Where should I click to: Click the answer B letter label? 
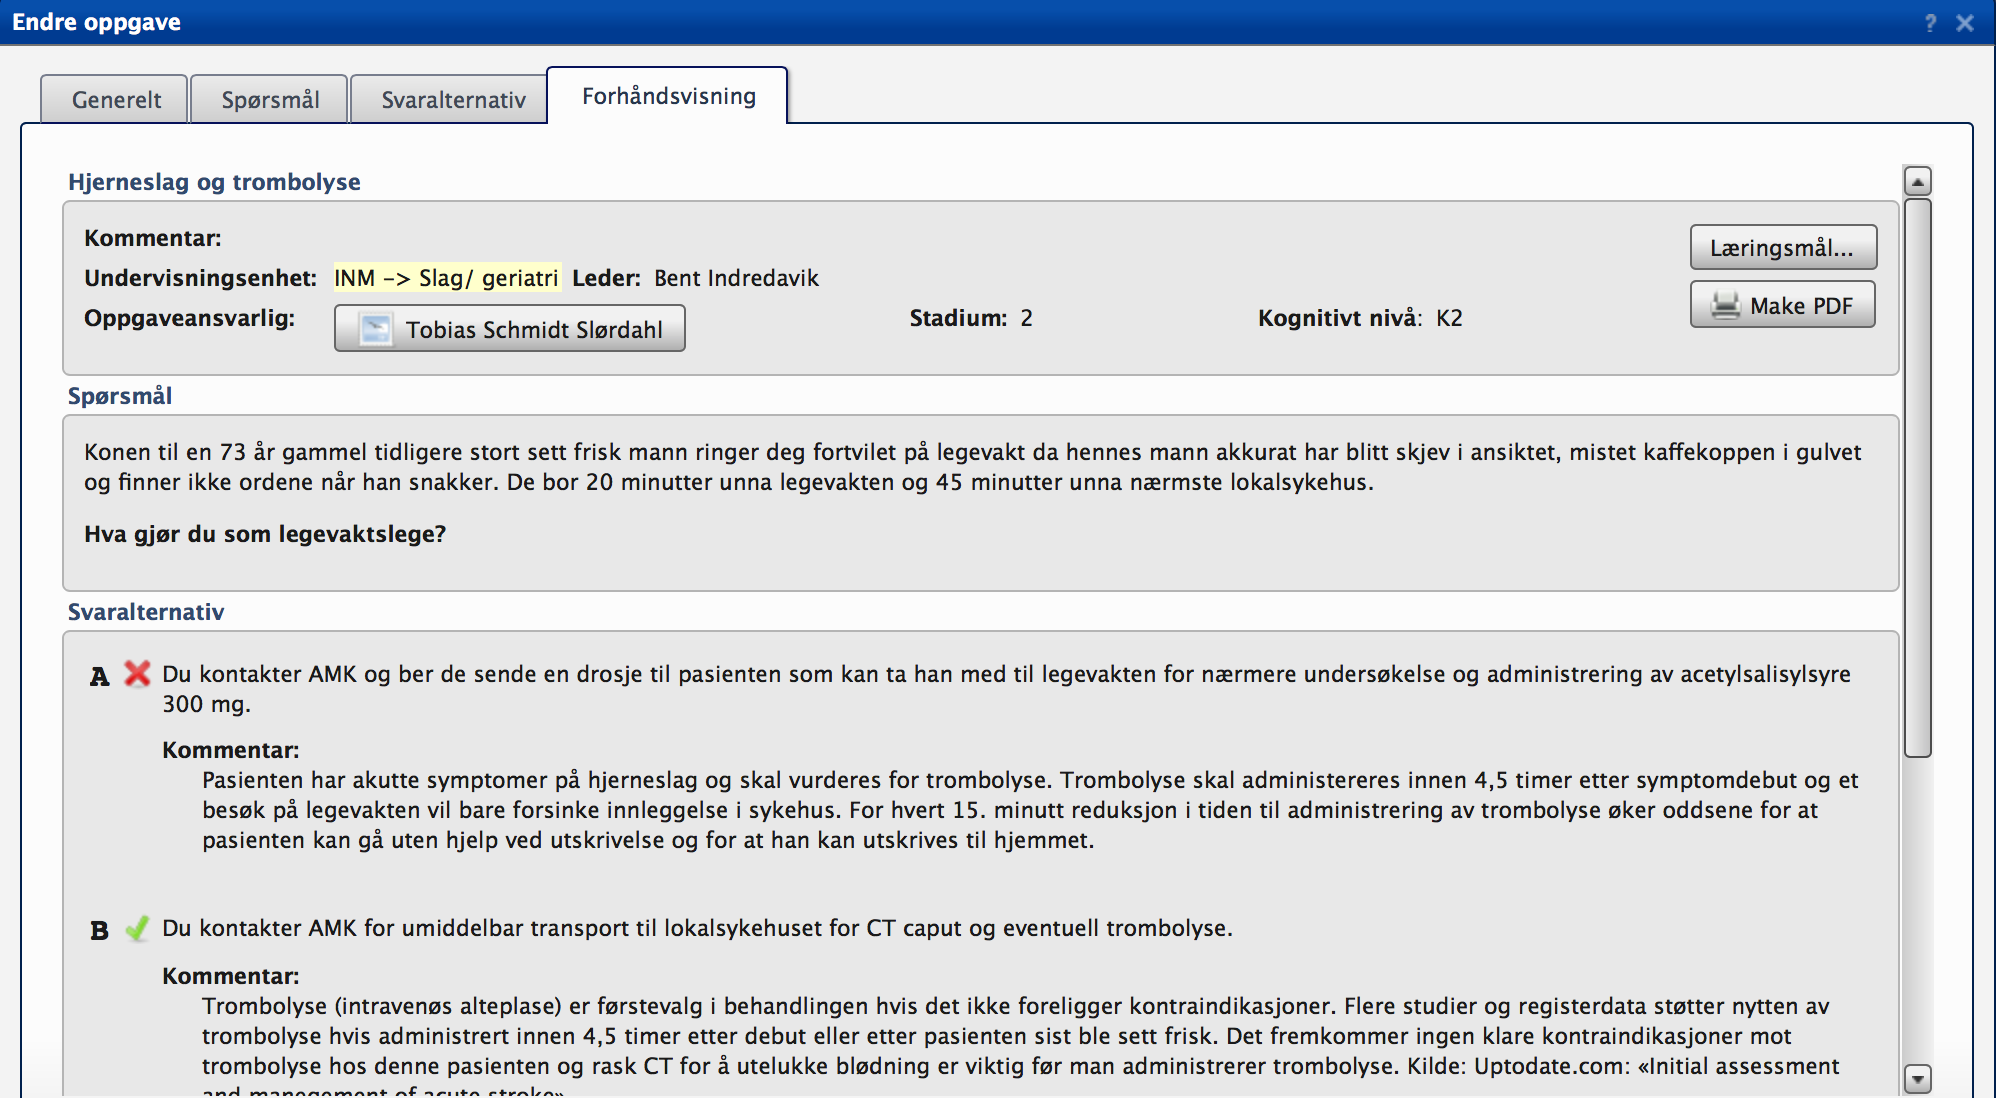point(99,931)
